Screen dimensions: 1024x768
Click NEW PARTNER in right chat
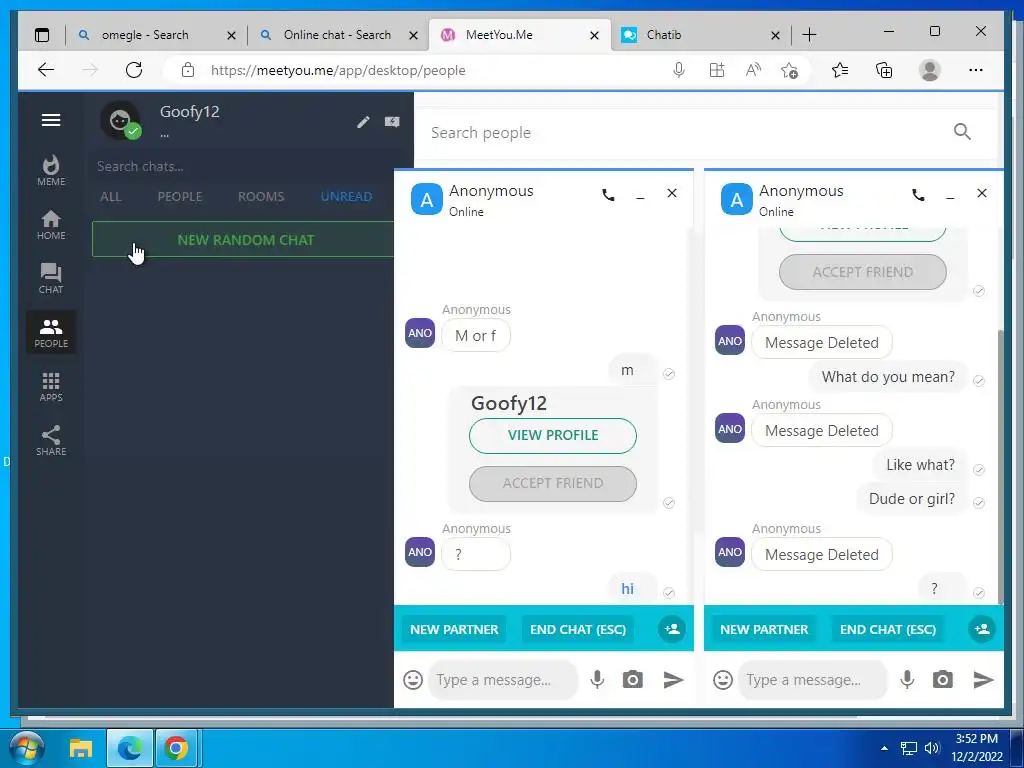[764, 630]
